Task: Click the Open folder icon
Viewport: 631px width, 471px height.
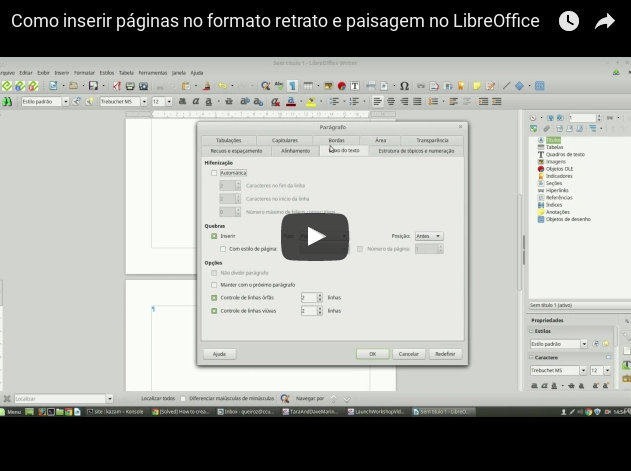Action: [73, 86]
